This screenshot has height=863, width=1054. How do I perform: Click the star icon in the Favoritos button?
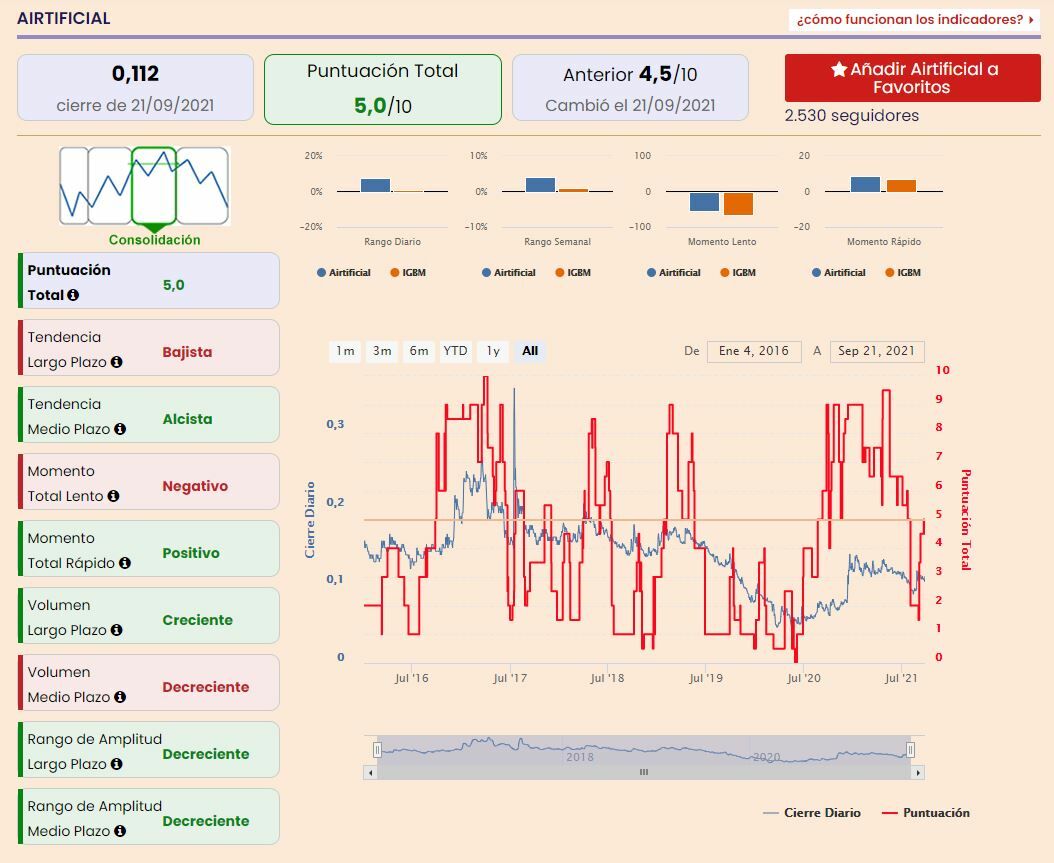(x=838, y=69)
